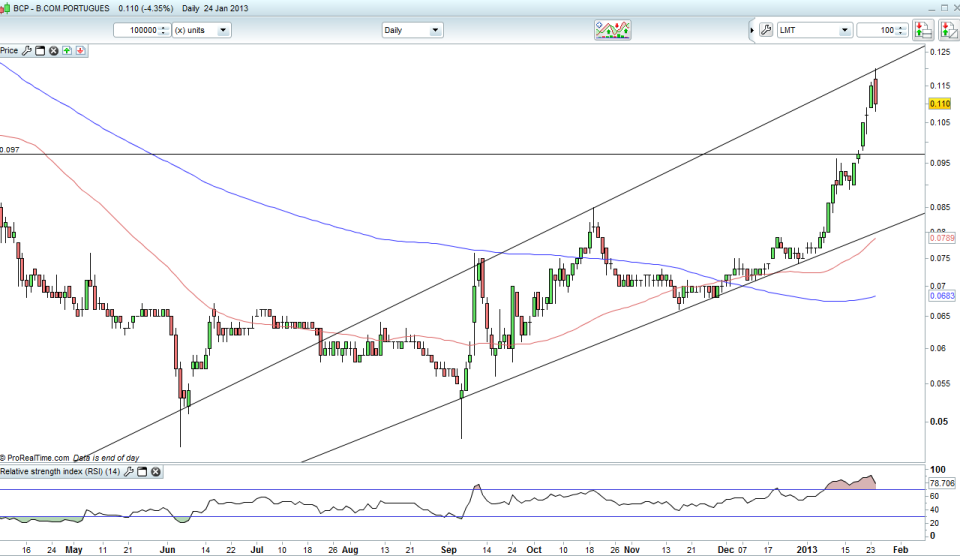The image size is (960, 556).
Task: Remove the RSI indicator panel
Action: [x=156, y=471]
